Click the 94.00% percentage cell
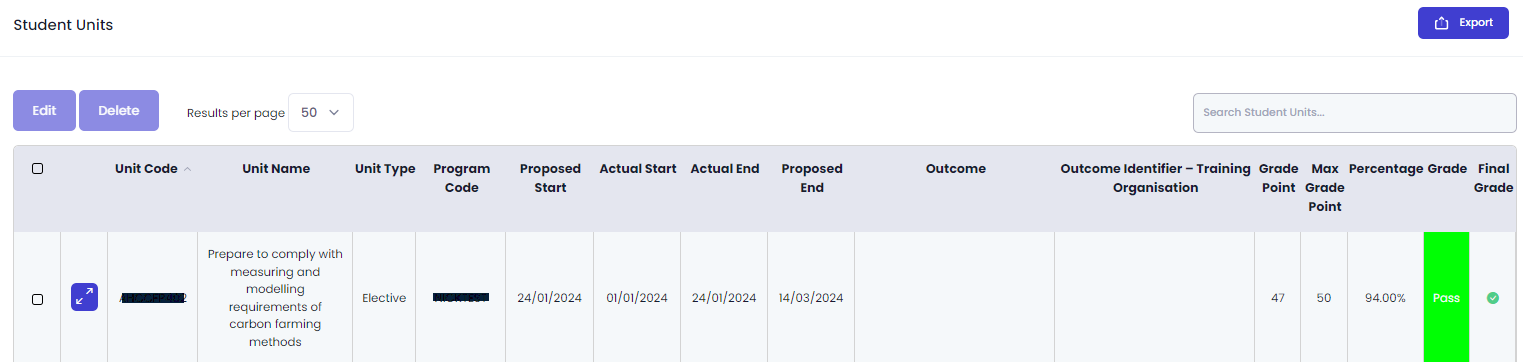This screenshot has width=1523, height=362. (x=1385, y=298)
